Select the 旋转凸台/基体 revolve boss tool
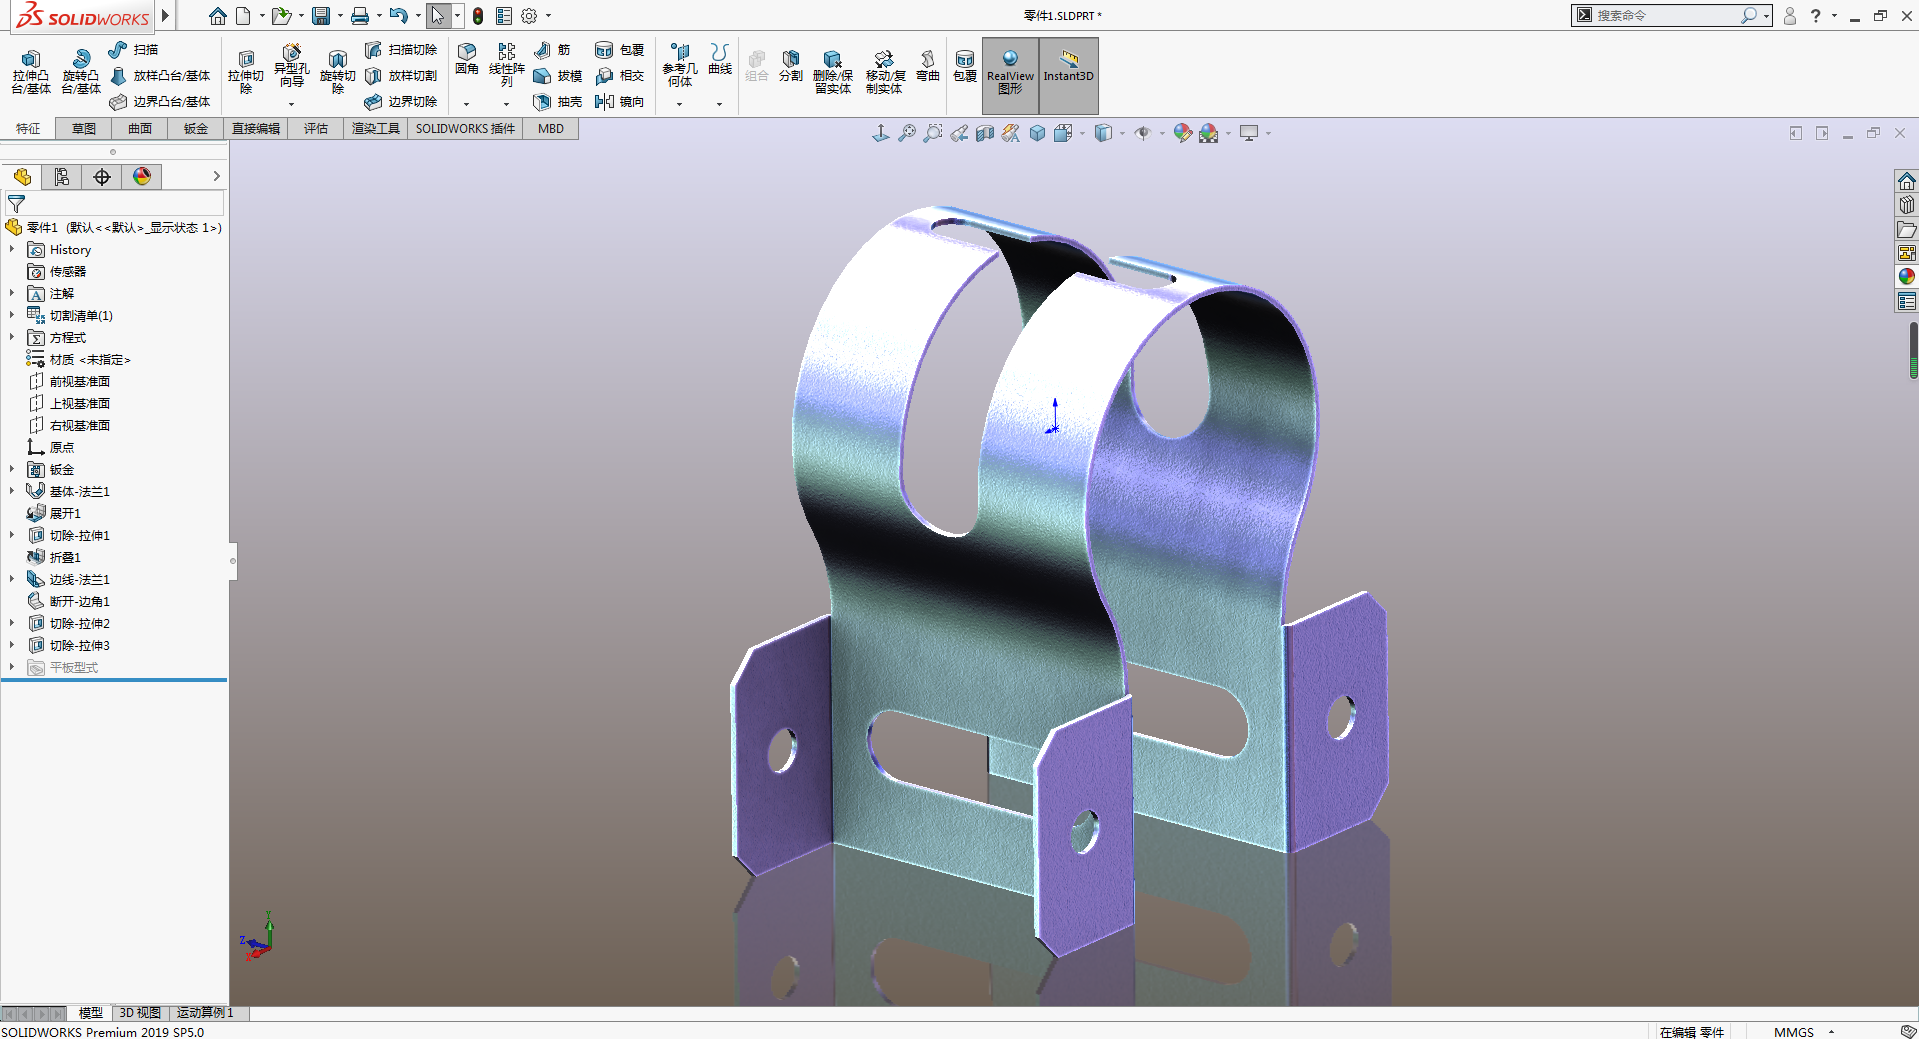Viewport: 1919px width, 1039px height. (x=81, y=72)
